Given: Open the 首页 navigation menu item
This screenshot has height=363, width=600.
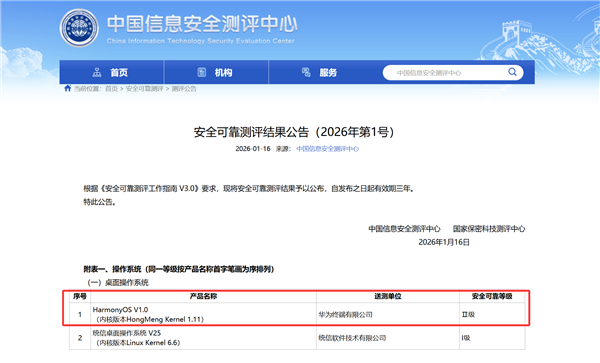Looking at the screenshot, I should (112, 72).
